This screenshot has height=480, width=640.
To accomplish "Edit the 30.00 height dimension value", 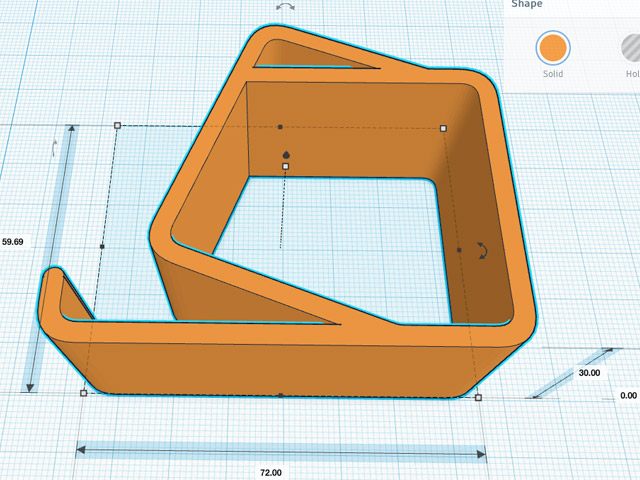I will pyautogui.click(x=590, y=373).
